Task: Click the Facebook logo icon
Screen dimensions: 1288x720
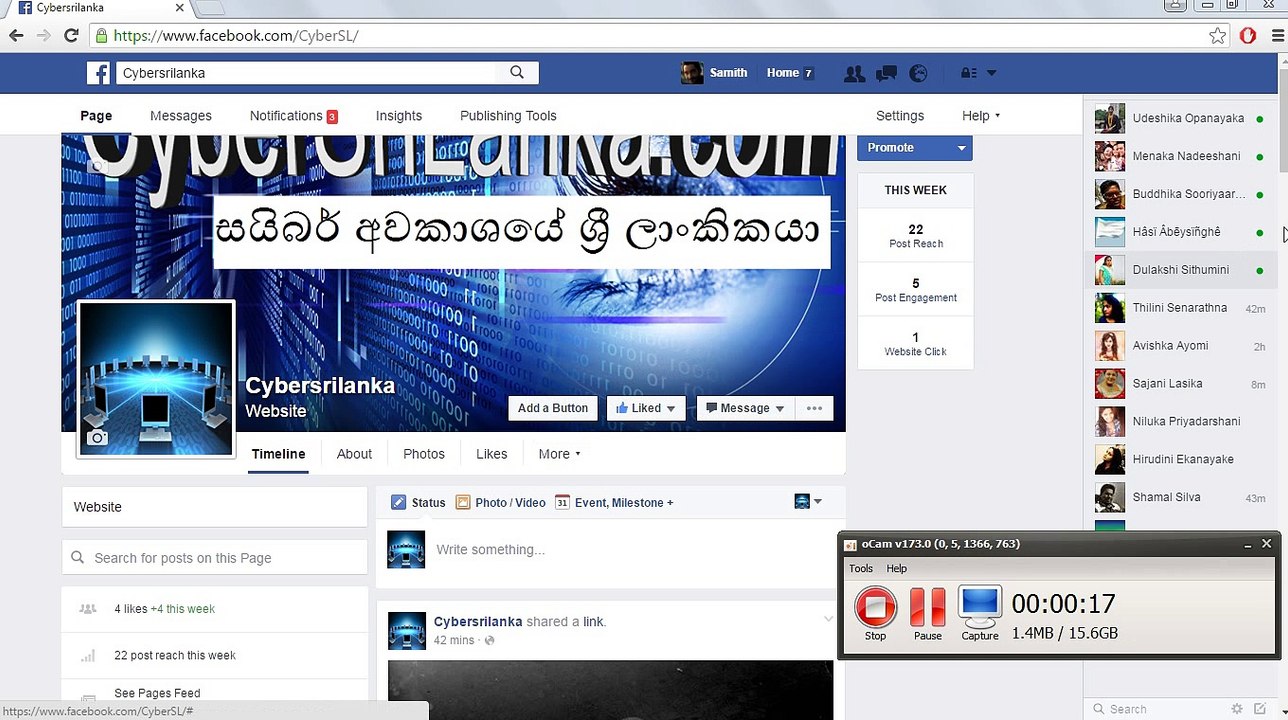Action: (98, 73)
